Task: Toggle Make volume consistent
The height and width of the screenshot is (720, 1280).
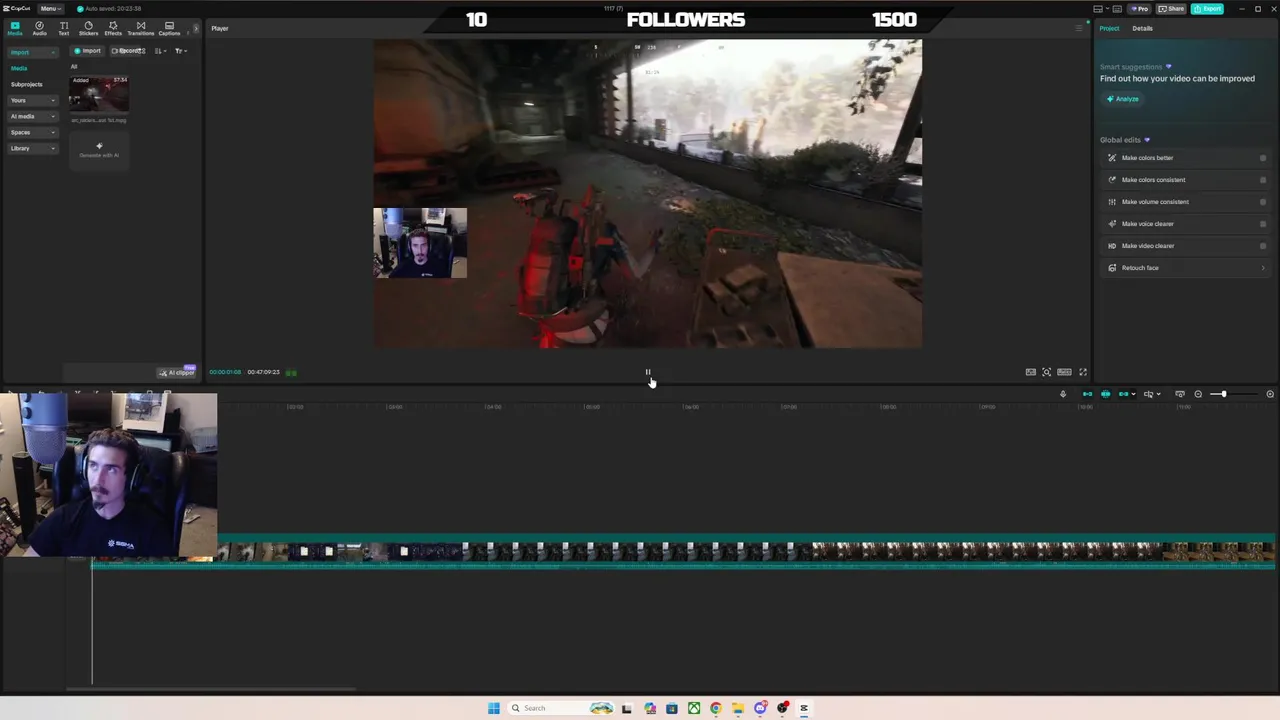Action: [x=1263, y=202]
